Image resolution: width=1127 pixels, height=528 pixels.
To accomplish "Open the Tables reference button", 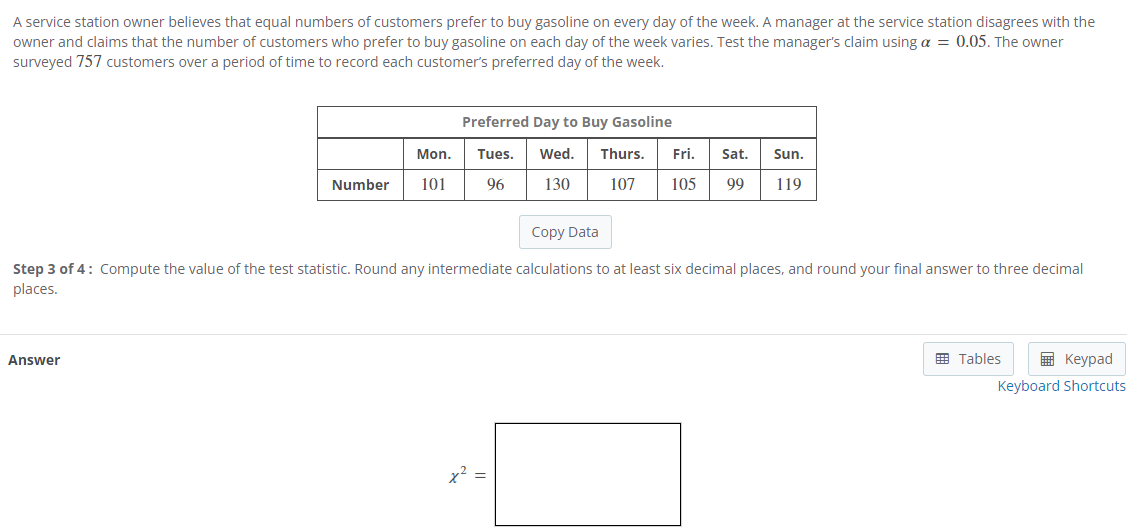I will coord(968,358).
